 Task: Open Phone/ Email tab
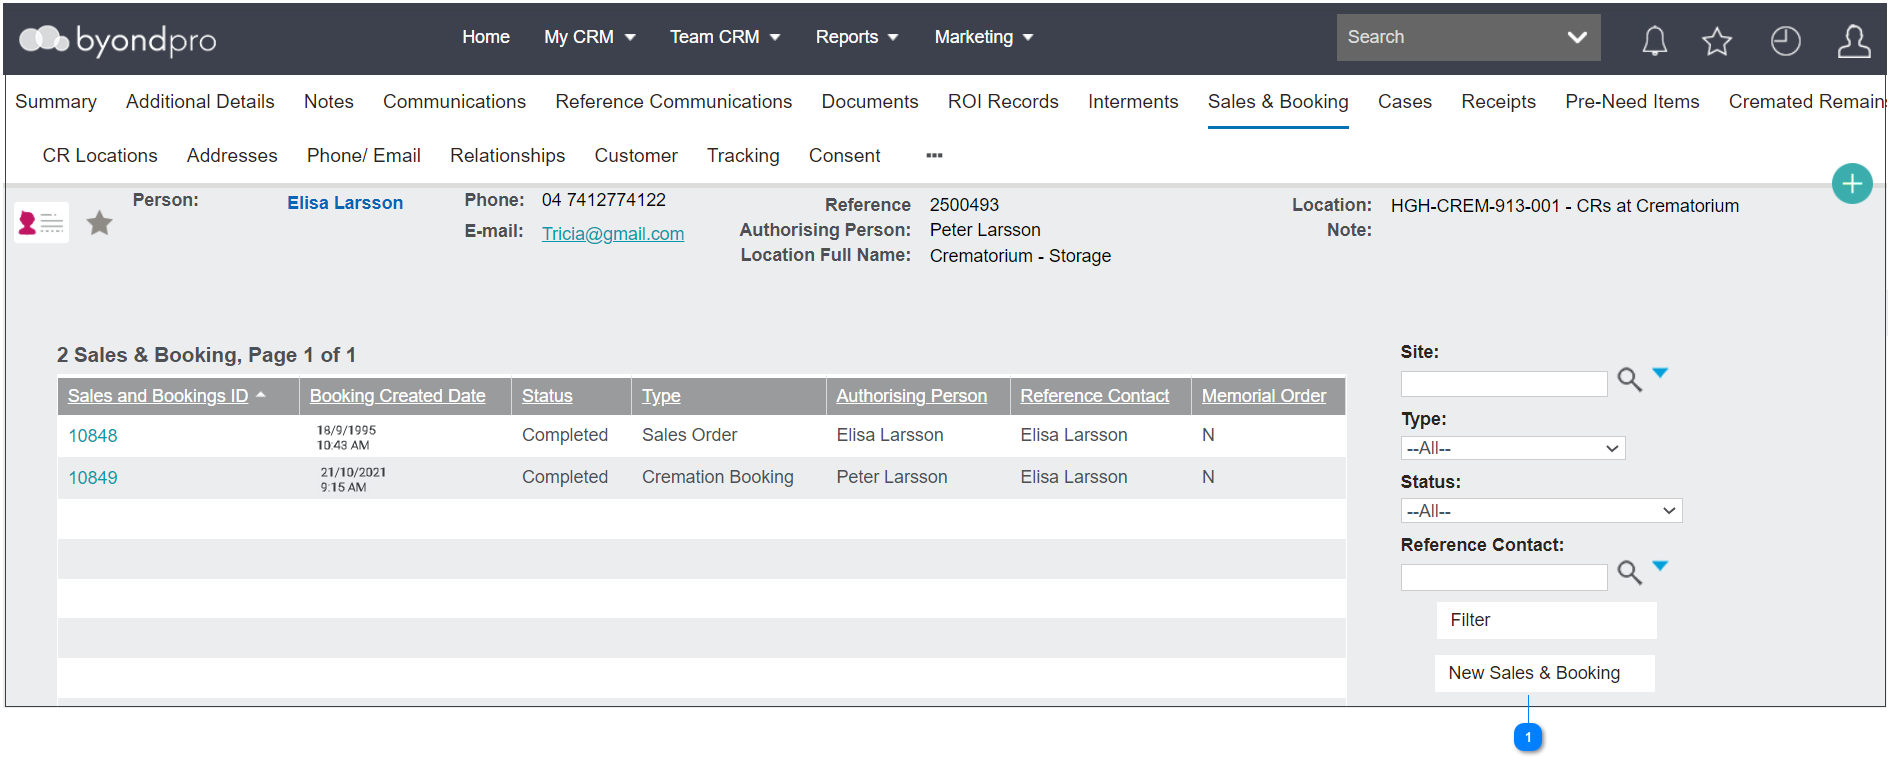click(x=364, y=156)
